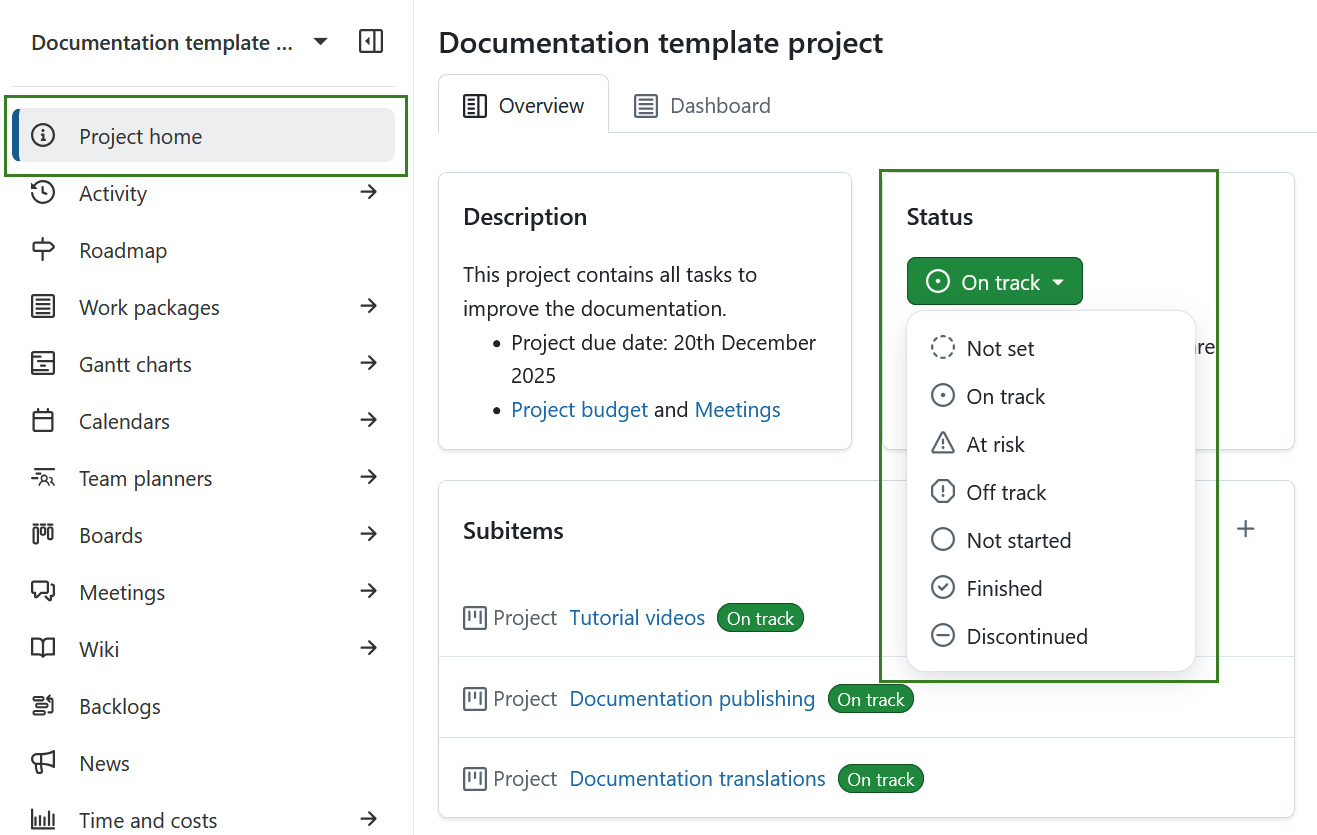The width and height of the screenshot is (1317, 835).
Task: Switch to the Dashboard tab
Action: [702, 105]
